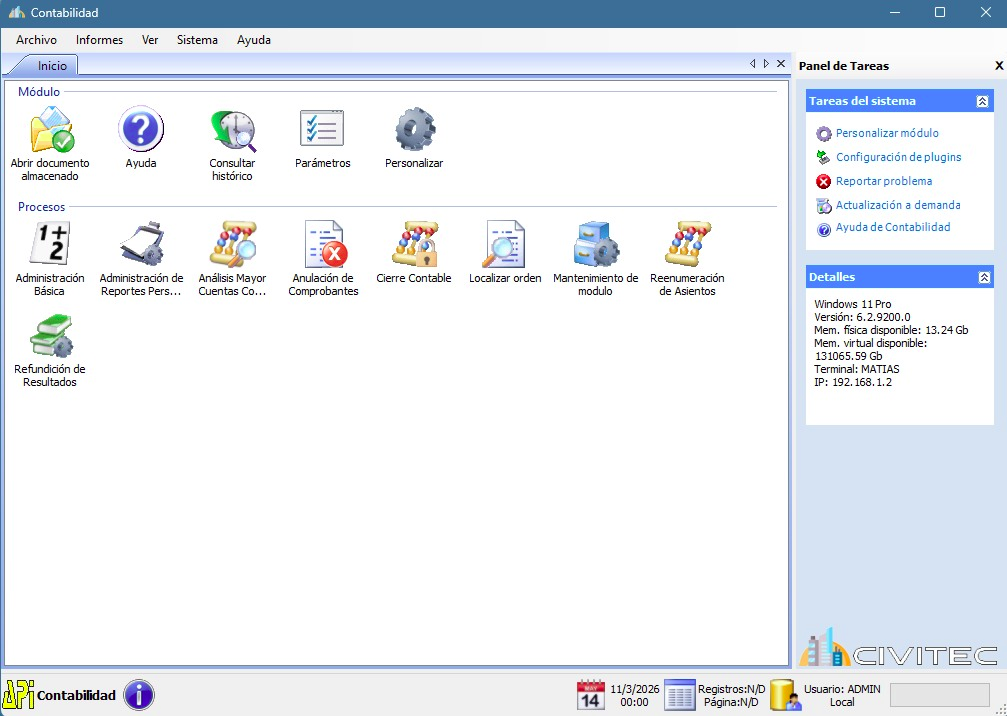This screenshot has width=1007, height=716.
Task: Click the Ayuda question mark icon
Action: click(141, 130)
